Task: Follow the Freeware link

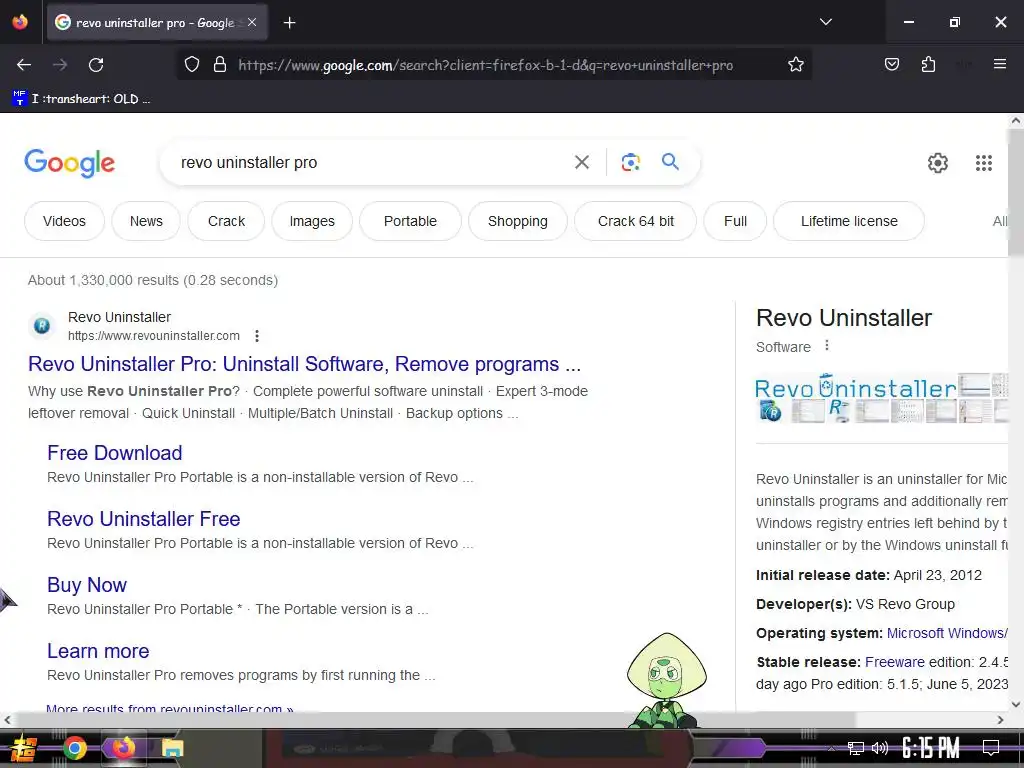Action: coord(895,662)
